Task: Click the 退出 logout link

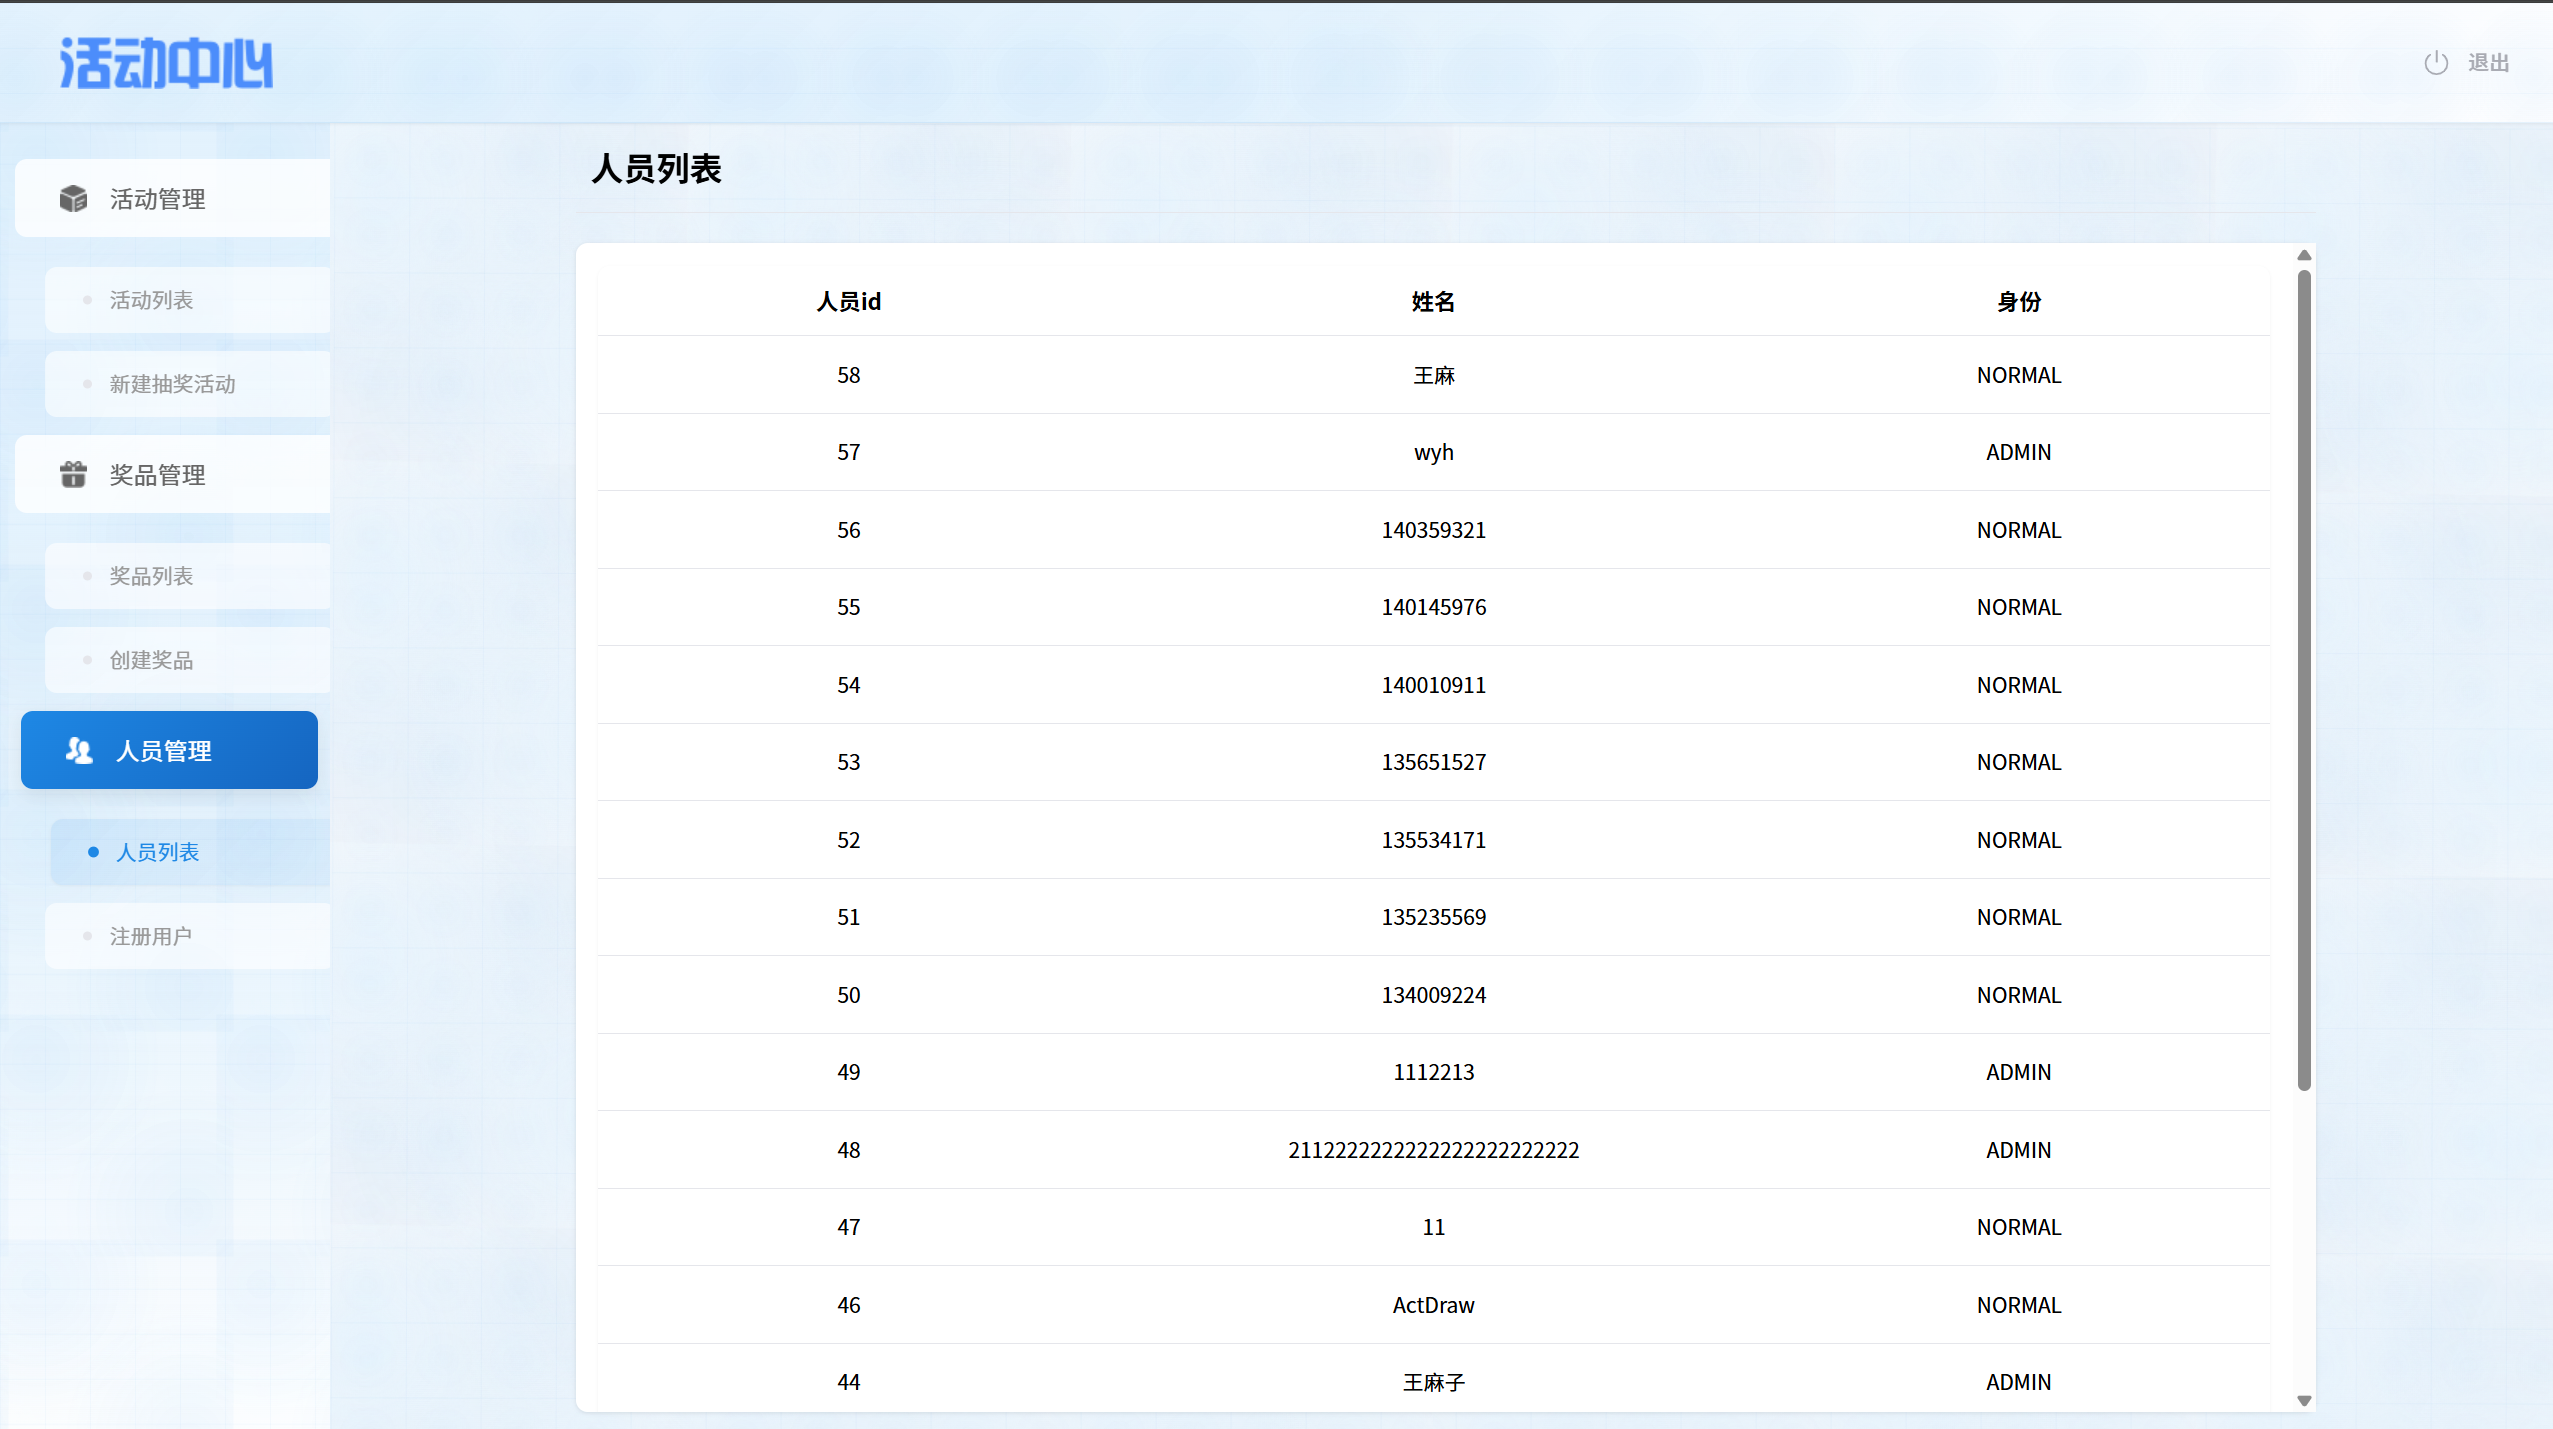Action: click(2487, 63)
